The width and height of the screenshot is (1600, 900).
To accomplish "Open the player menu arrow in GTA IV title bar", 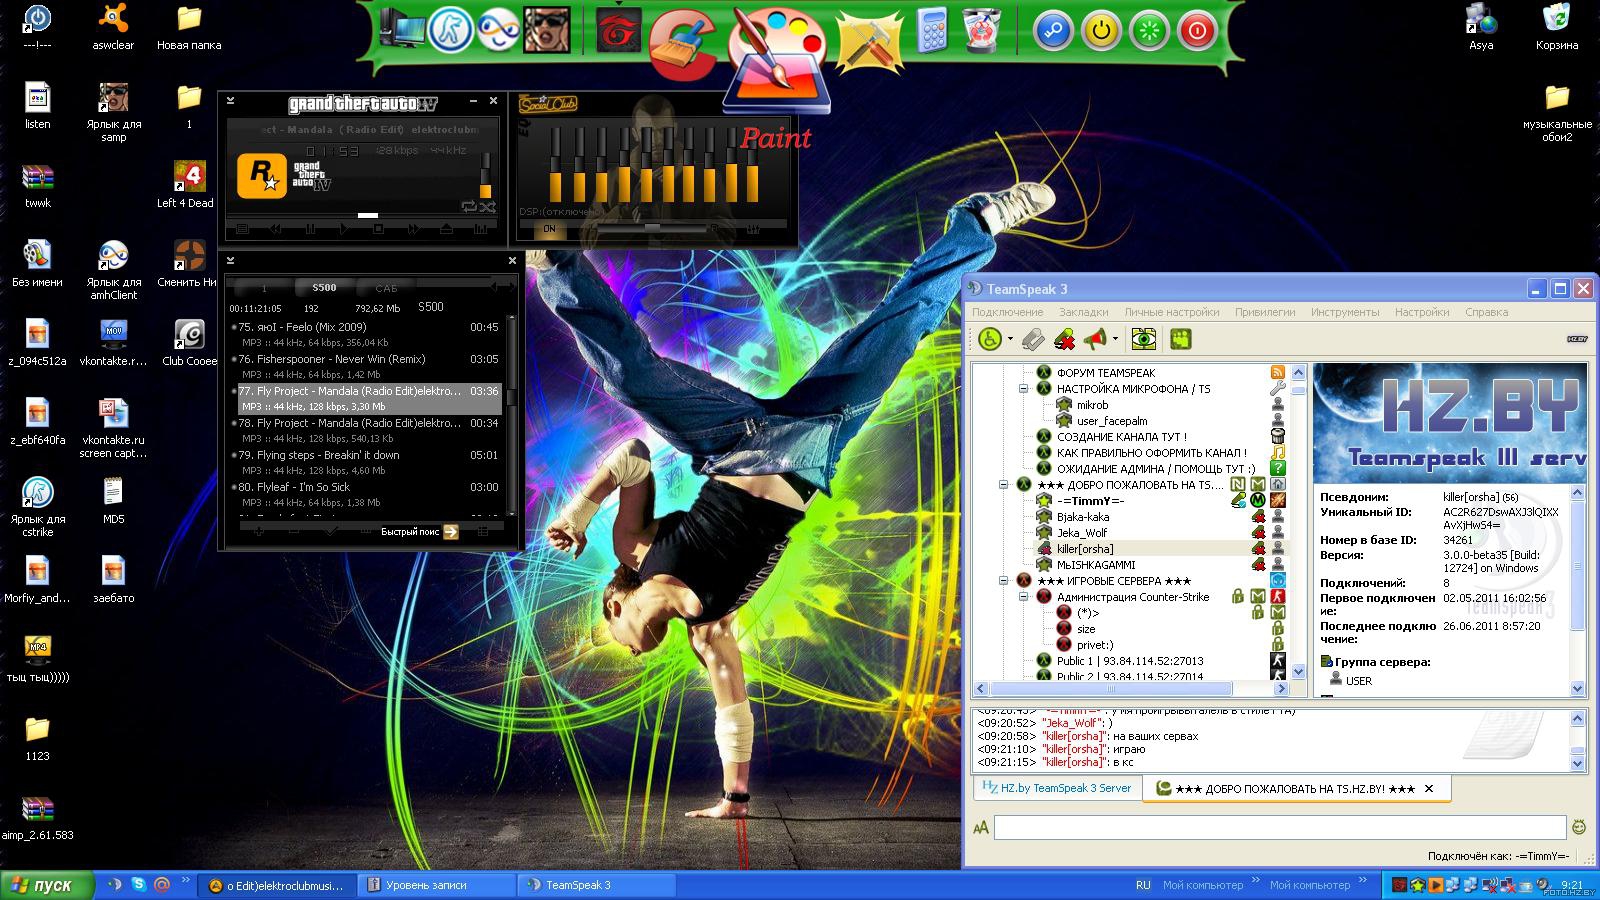I will pyautogui.click(x=230, y=101).
